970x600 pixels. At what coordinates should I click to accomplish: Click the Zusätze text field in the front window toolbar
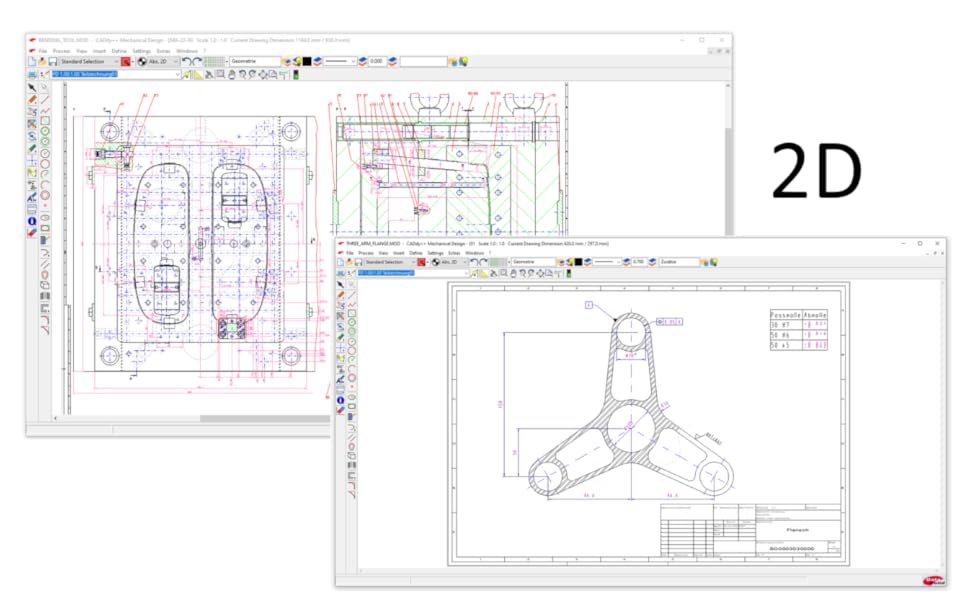[676, 262]
